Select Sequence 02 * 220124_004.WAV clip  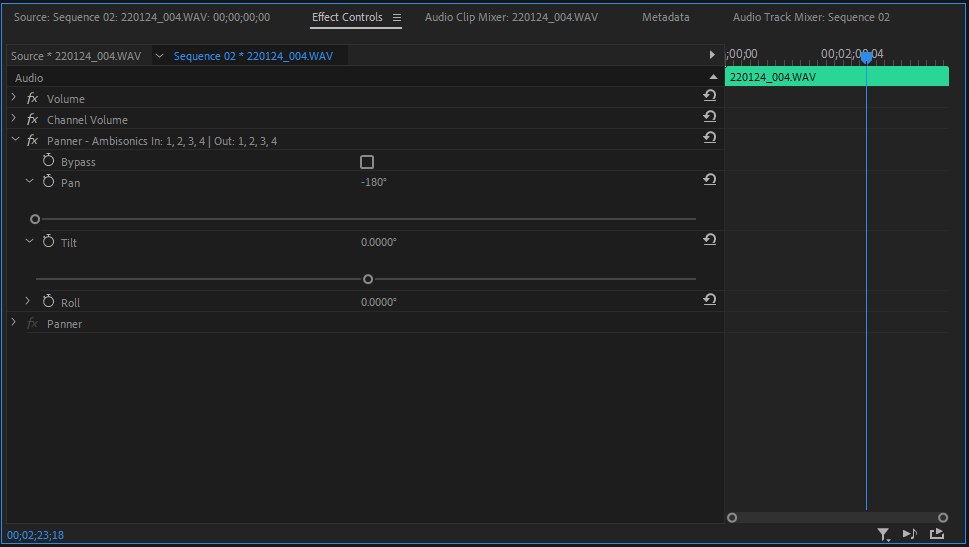tap(253, 56)
